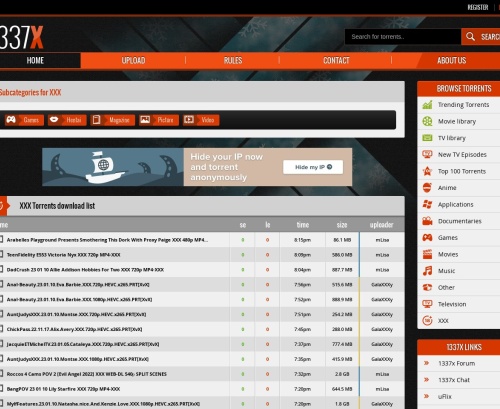Viewport: 500px width, 409px height.
Task: Focus the Search for torrents field
Action: pyautogui.click(x=403, y=37)
